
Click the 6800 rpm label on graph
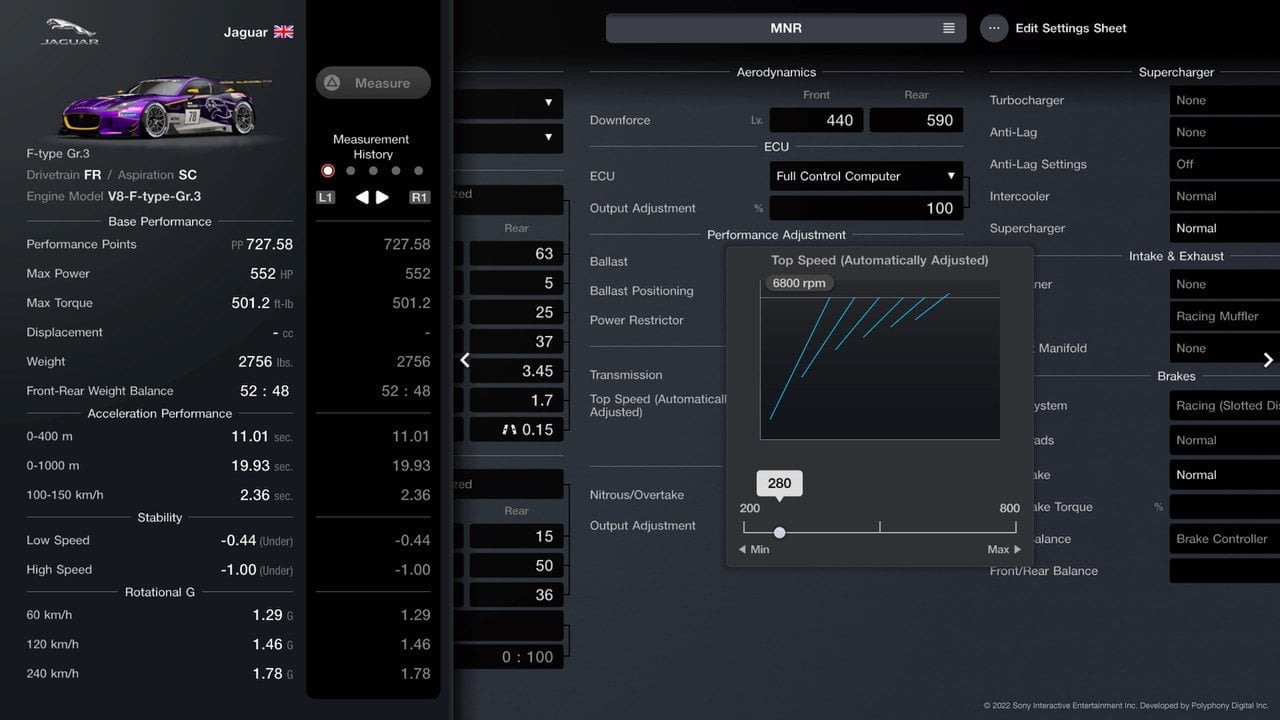click(x=799, y=283)
